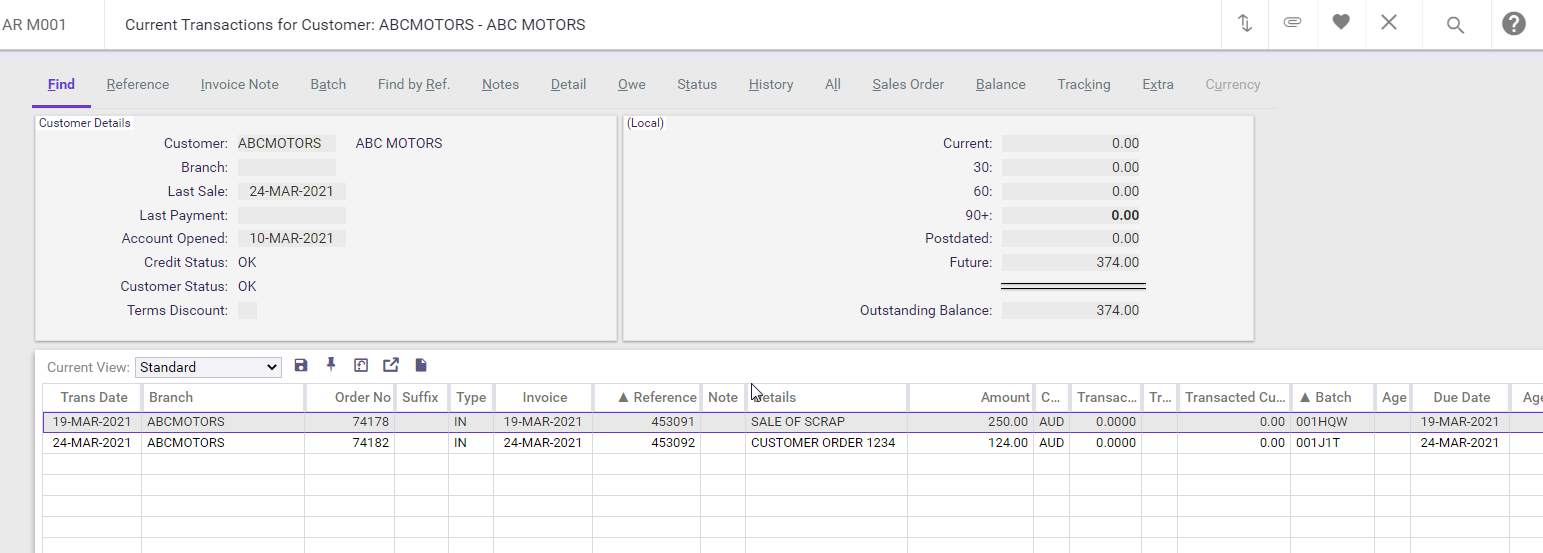Viewport: 1543px width, 553px height.
Task: Click the 124.00 amount cell
Action: click(971, 442)
